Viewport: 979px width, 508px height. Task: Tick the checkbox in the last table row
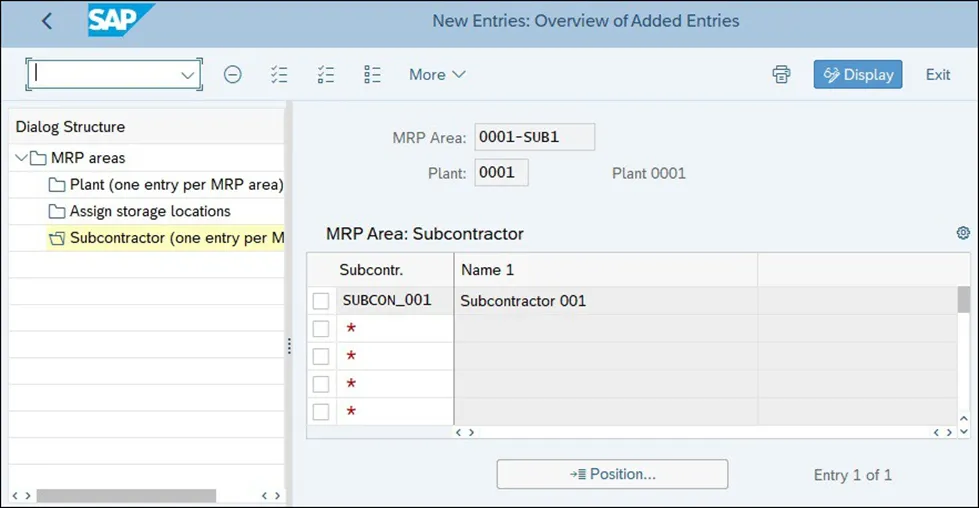pyautogui.click(x=321, y=412)
